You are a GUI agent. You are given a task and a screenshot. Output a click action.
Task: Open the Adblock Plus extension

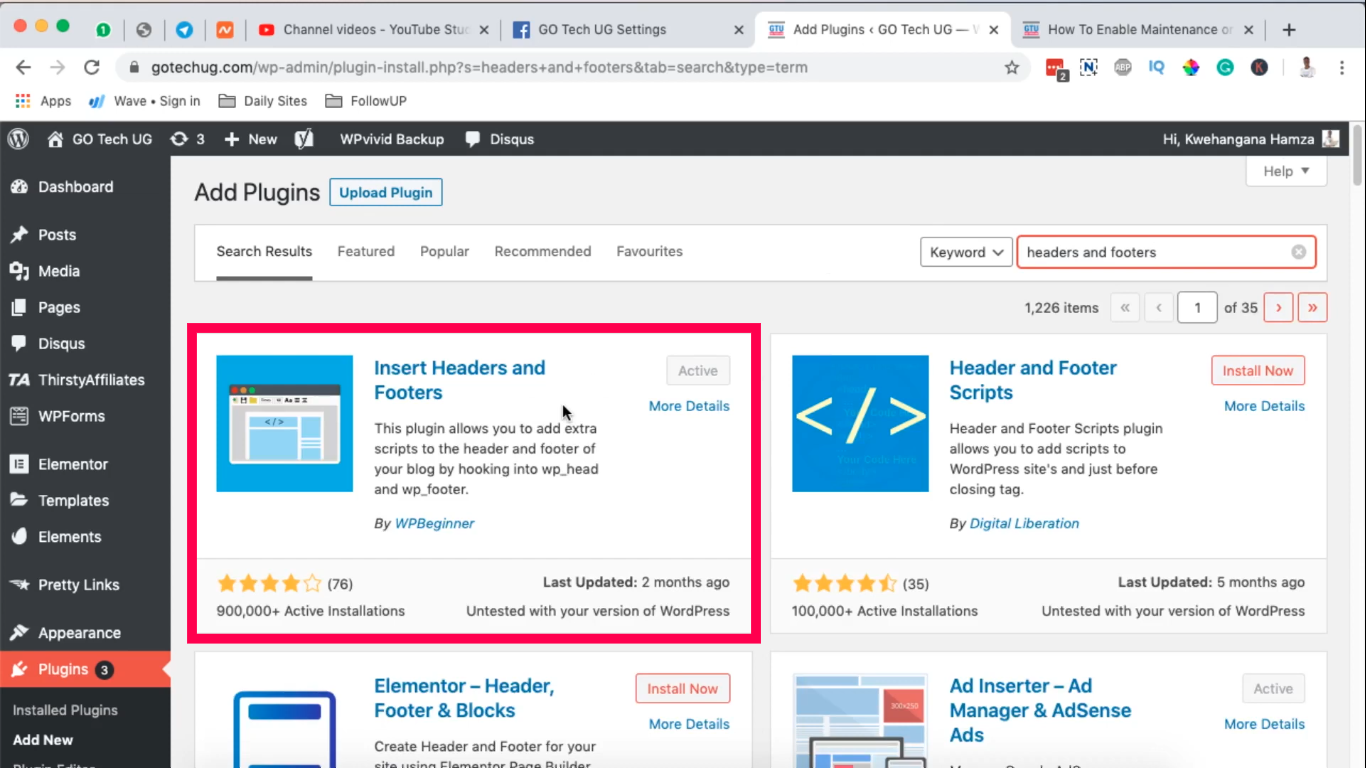[x=1123, y=67]
